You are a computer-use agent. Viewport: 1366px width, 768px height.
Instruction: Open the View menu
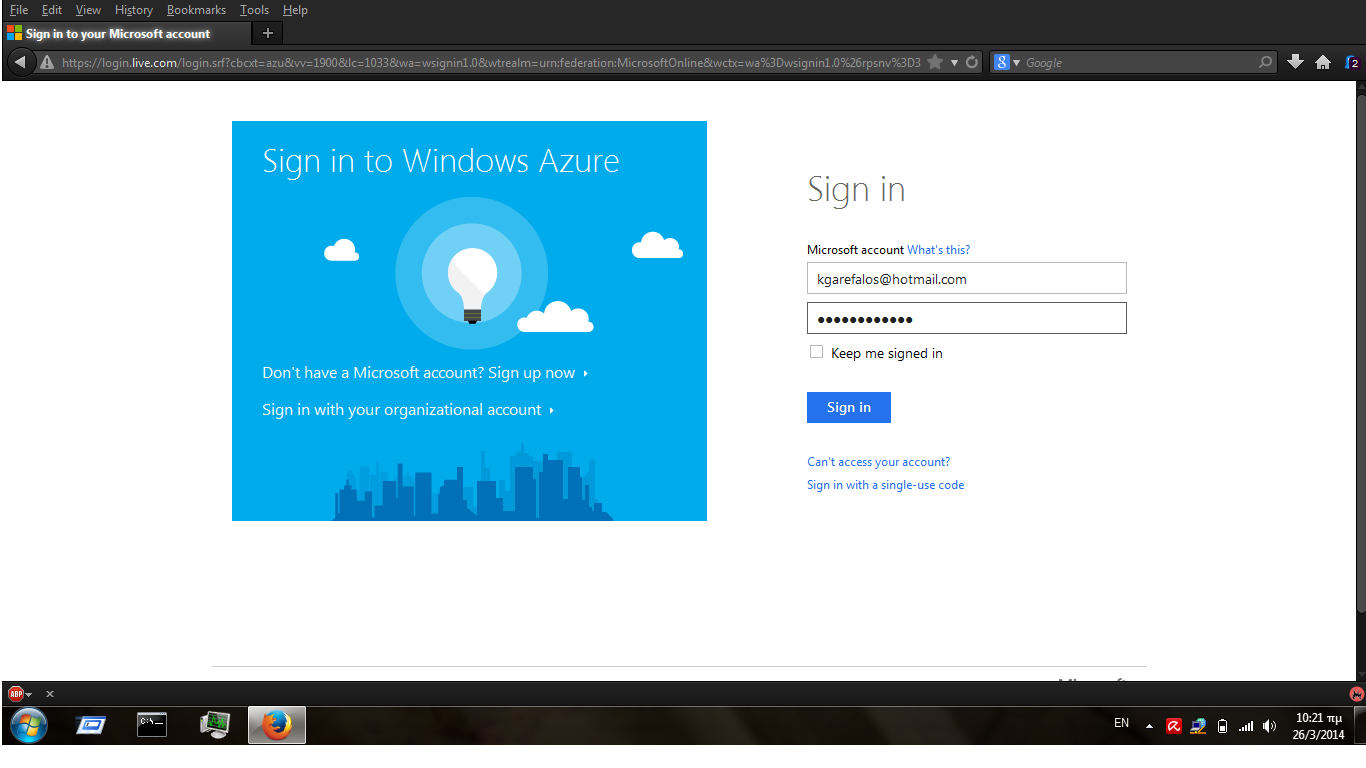(88, 10)
